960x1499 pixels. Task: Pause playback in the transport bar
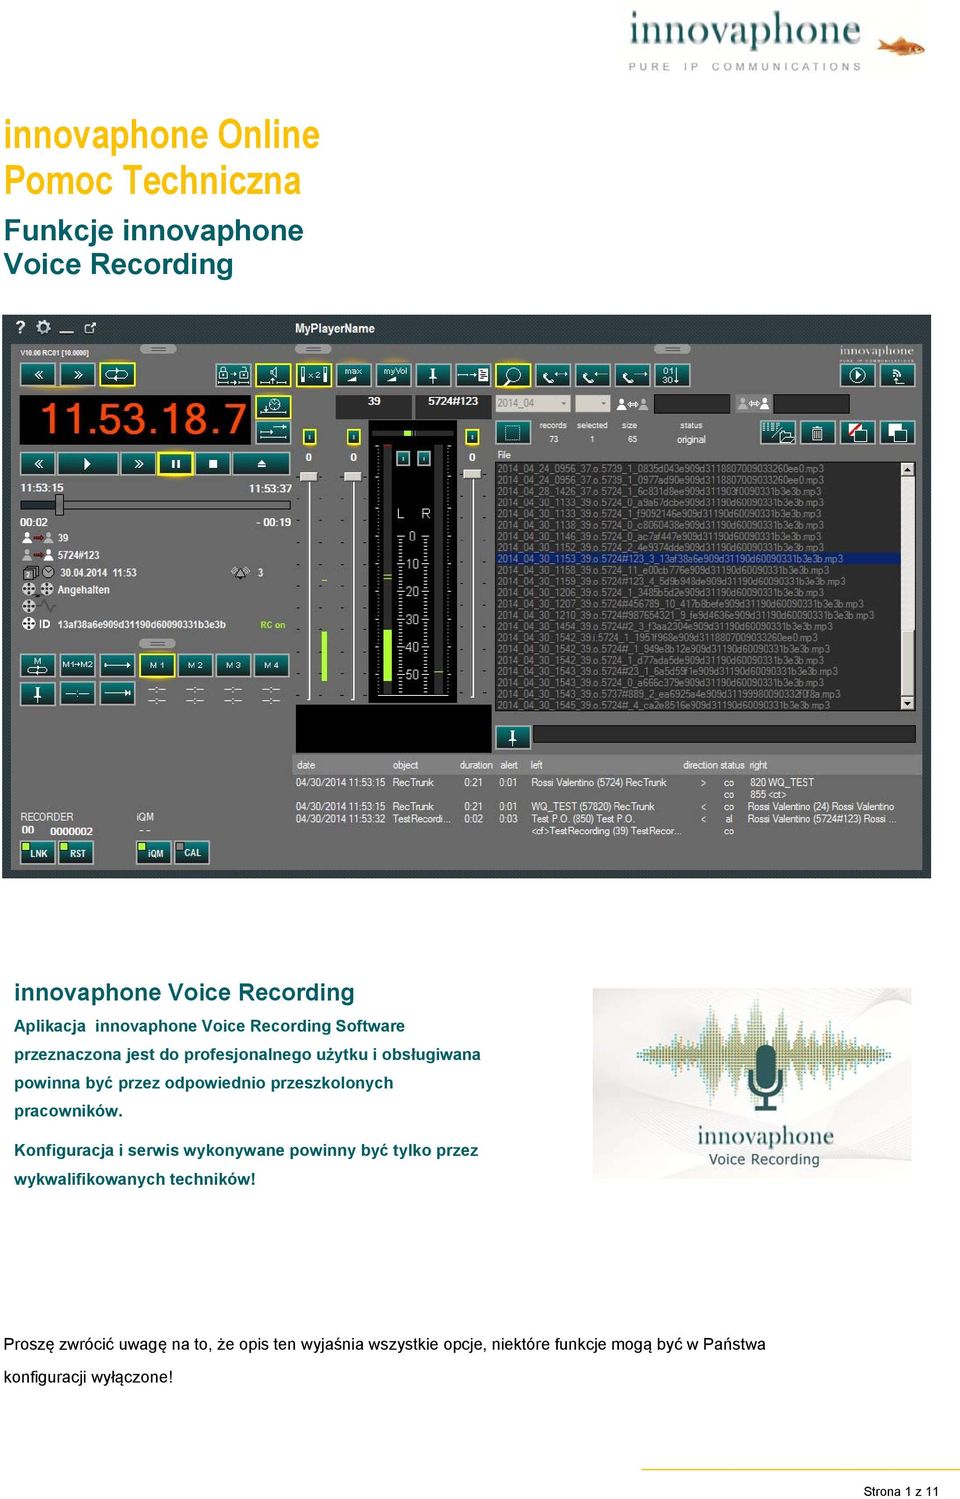coord(175,464)
